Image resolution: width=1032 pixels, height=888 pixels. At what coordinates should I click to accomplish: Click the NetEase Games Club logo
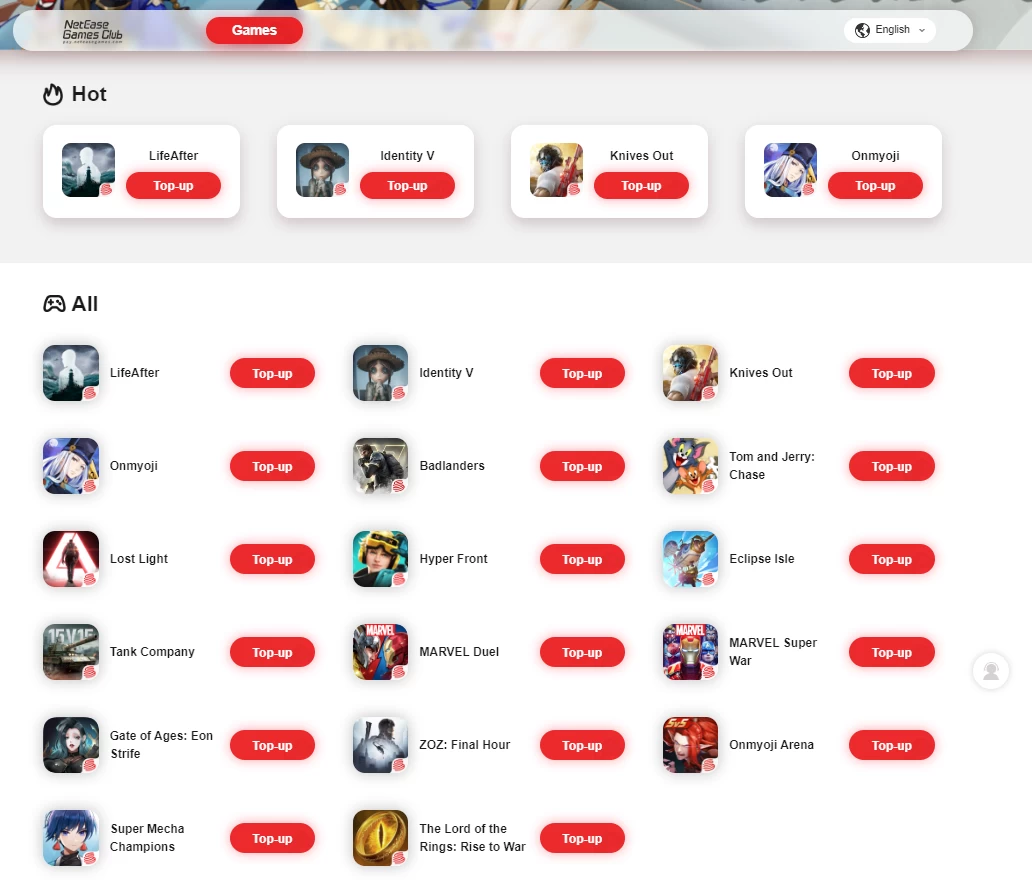[x=92, y=31]
